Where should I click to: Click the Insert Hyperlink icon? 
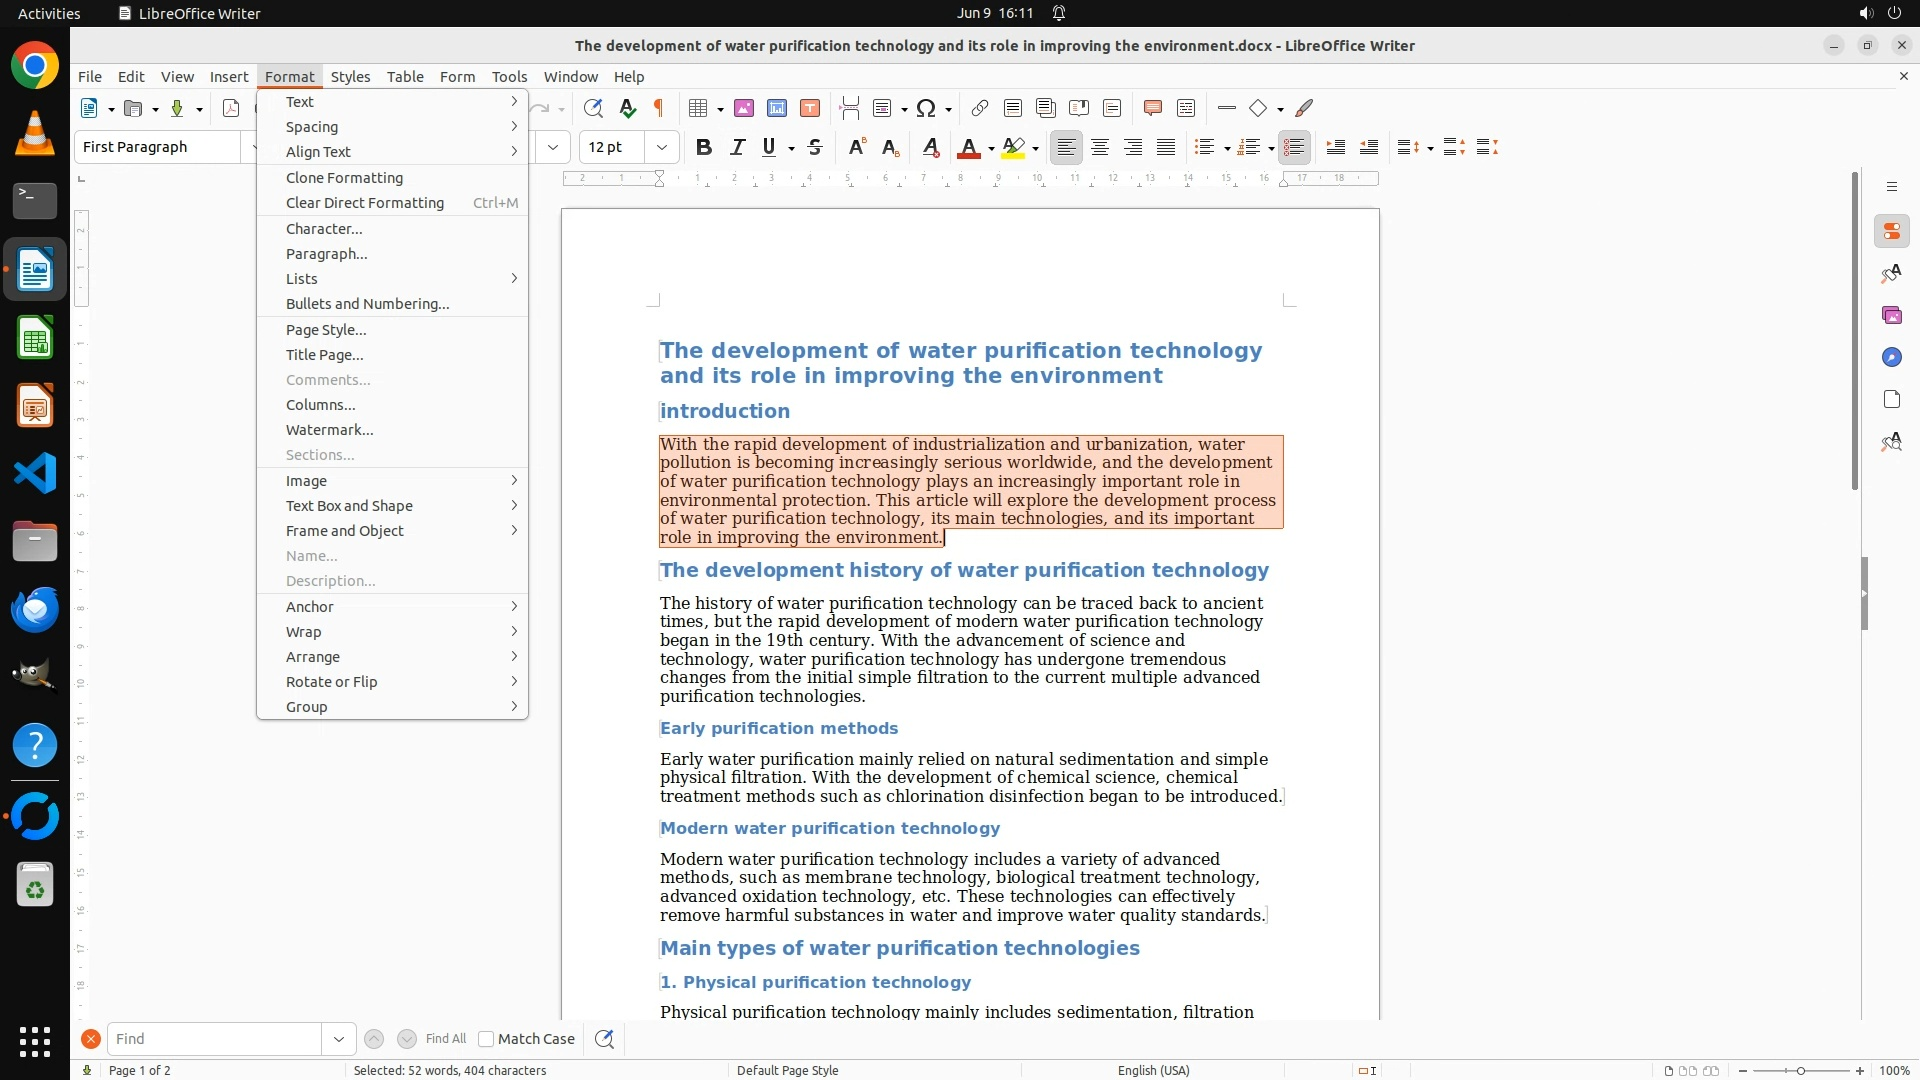coord(980,108)
